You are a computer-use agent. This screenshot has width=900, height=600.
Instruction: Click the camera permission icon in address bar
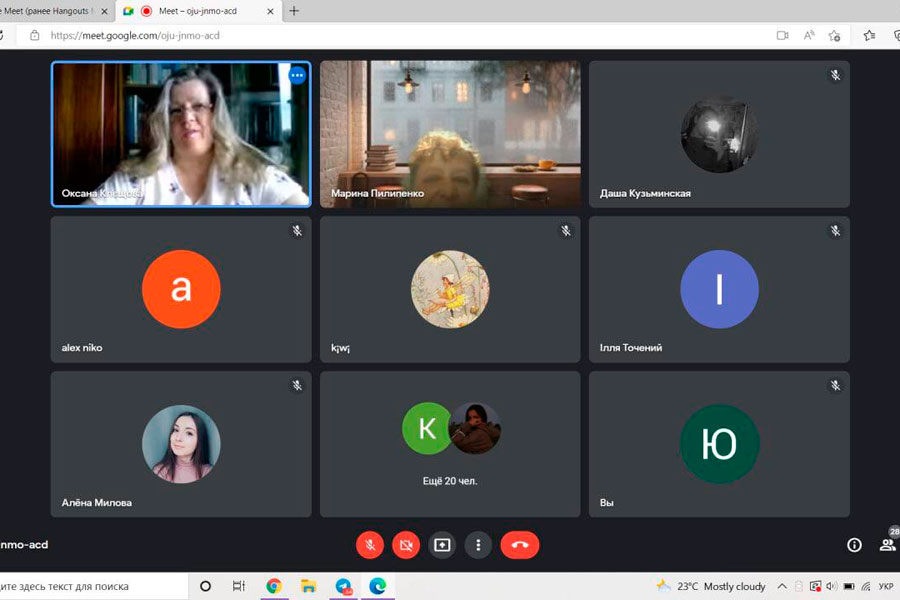coord(782,36)
